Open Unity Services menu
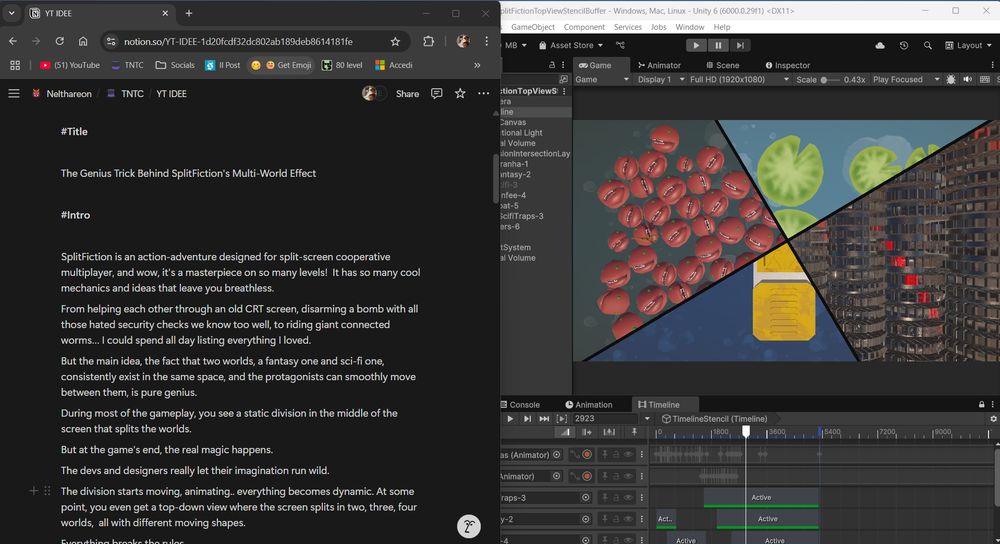This screenshot has height=544, width=1000. coord(628,27)
